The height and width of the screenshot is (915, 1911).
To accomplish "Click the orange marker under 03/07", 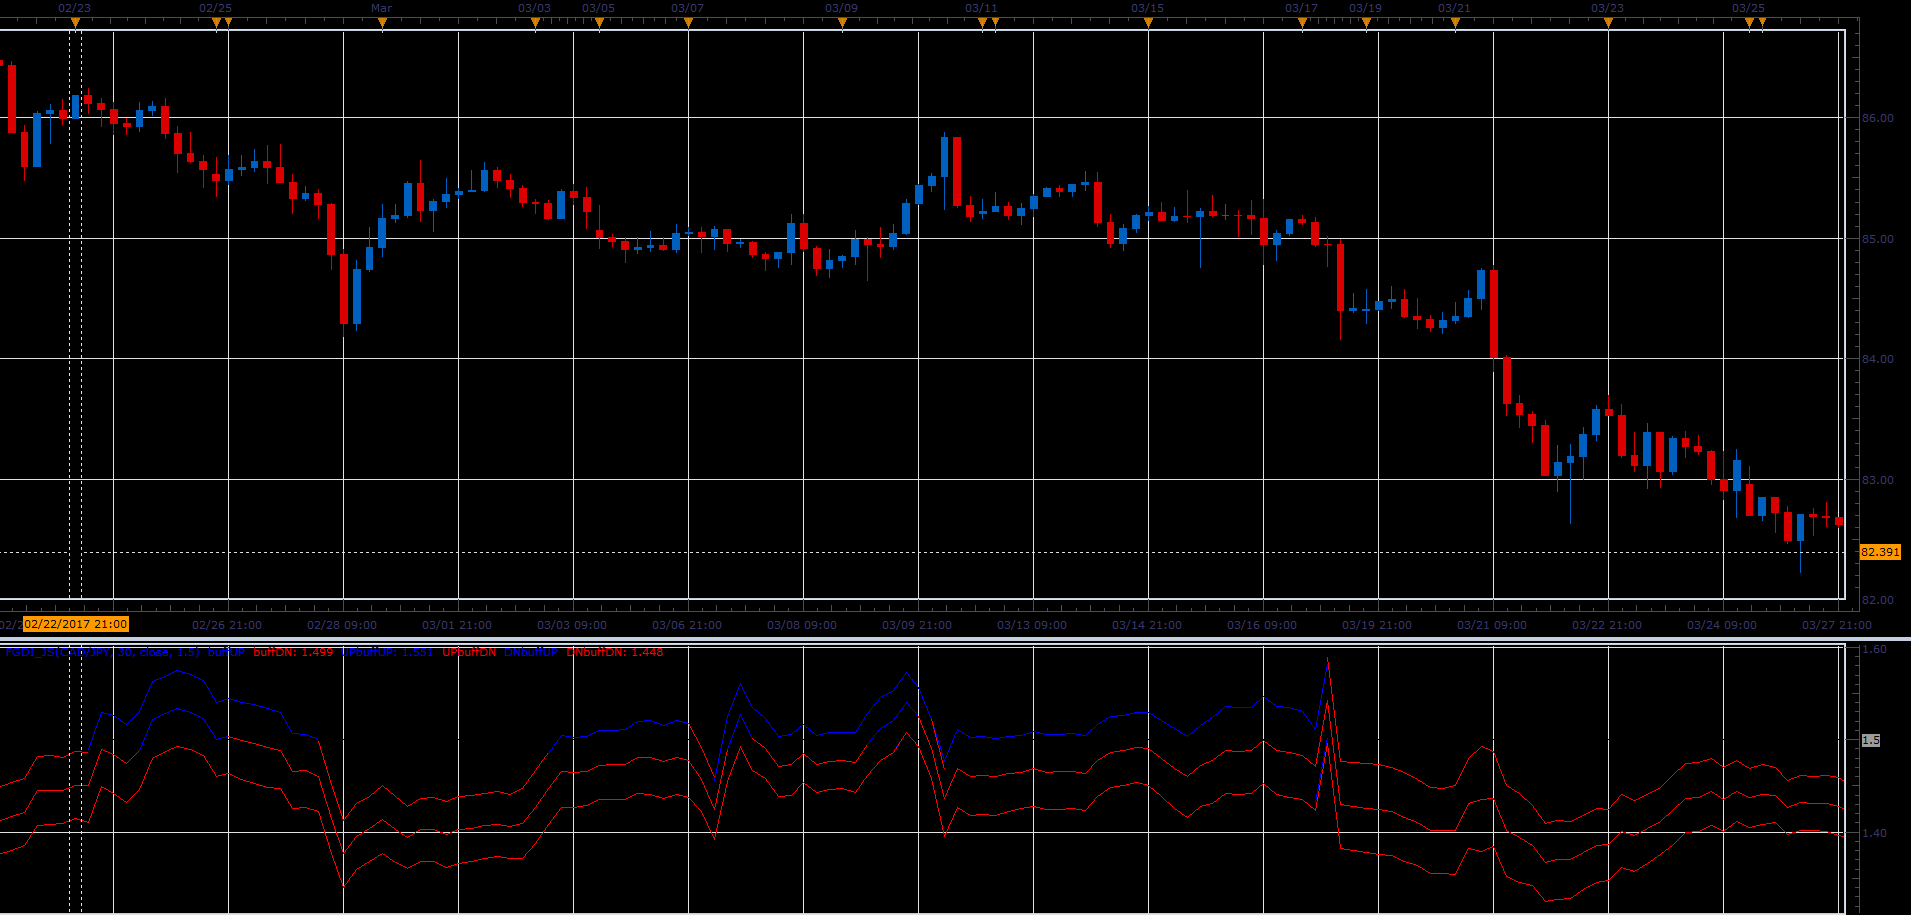I will (x=688, y=23).
